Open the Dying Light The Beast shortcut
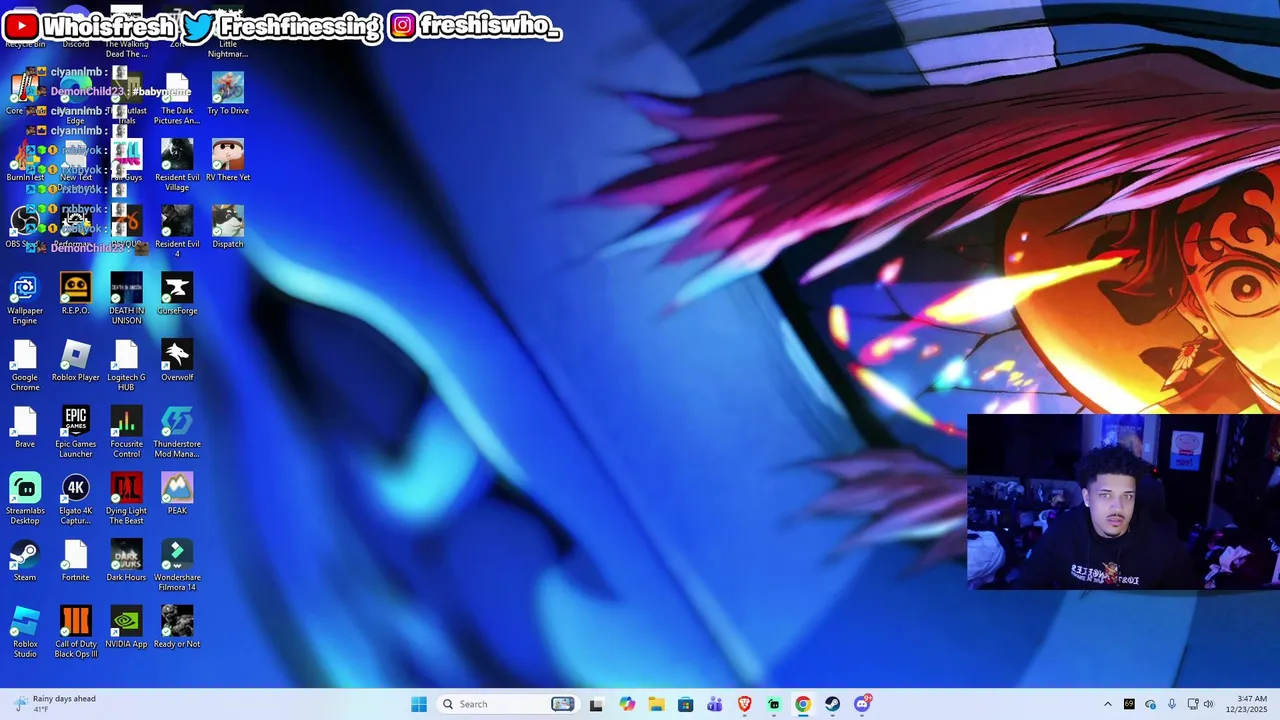Viewport: 1280px width, 720px height. tap(126, 499)
